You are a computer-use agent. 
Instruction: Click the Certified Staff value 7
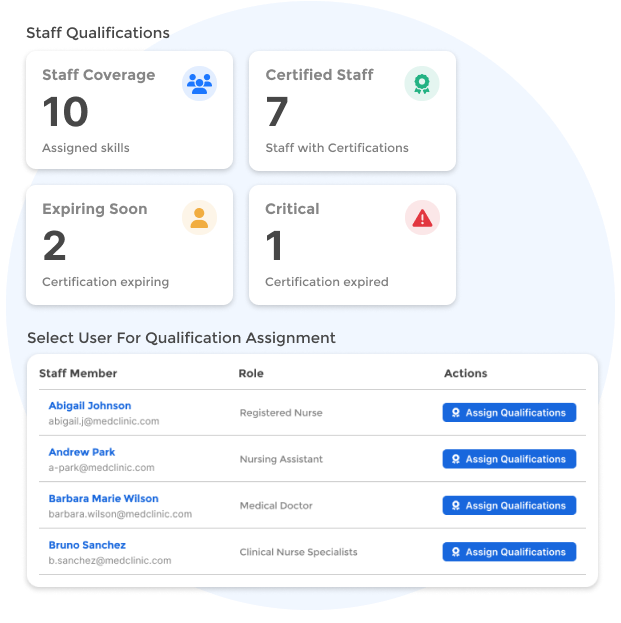click(x=277, y=112)
